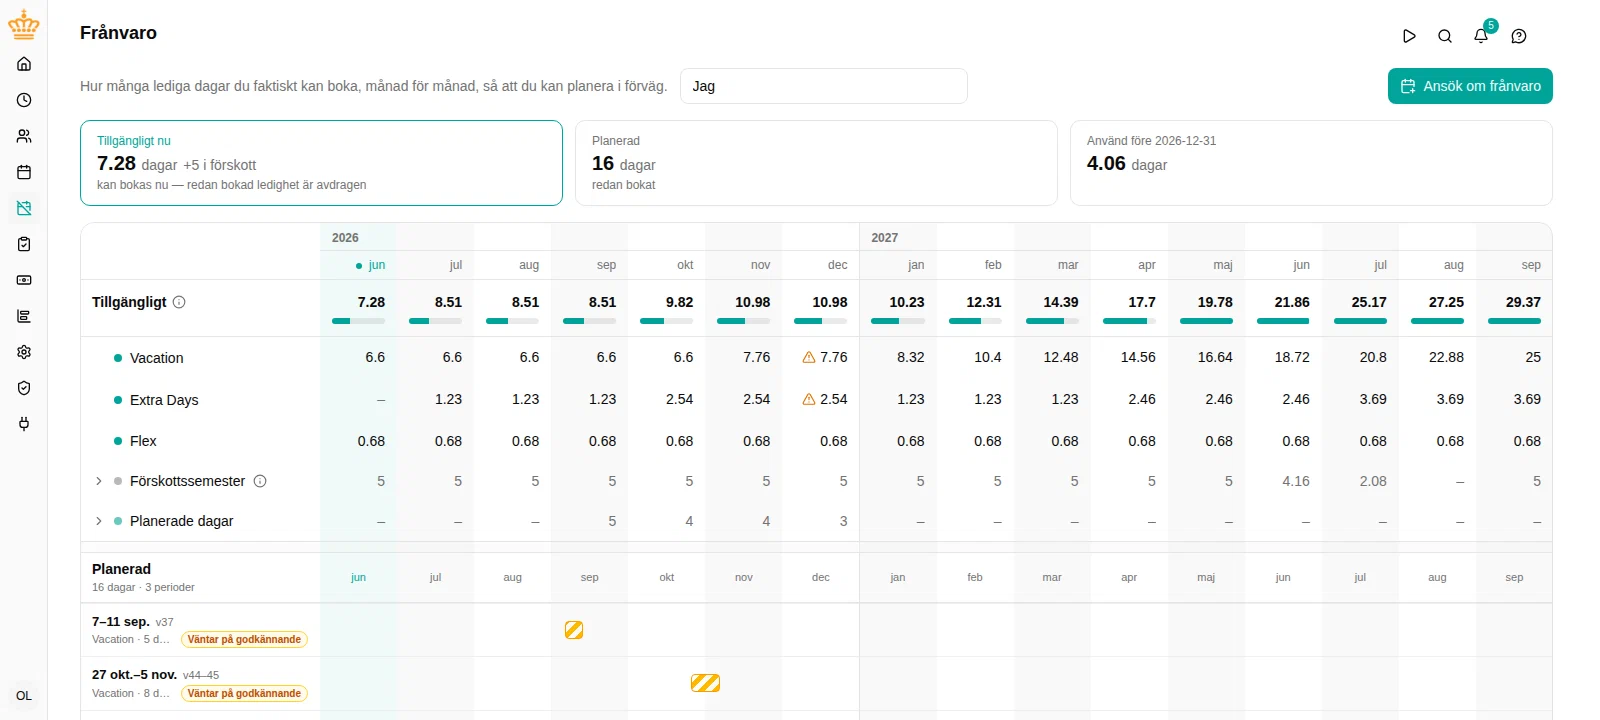Open the plain calendar sidebar icon
This screenshot has width=1600, height=720.
pos(24,172)
